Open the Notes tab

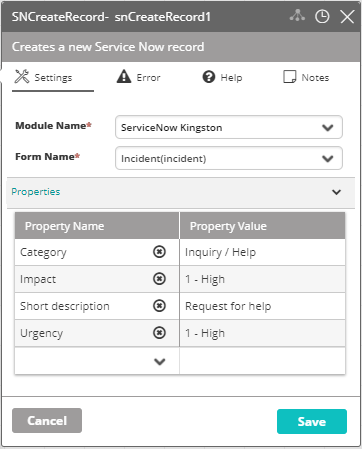click(306, 77)
